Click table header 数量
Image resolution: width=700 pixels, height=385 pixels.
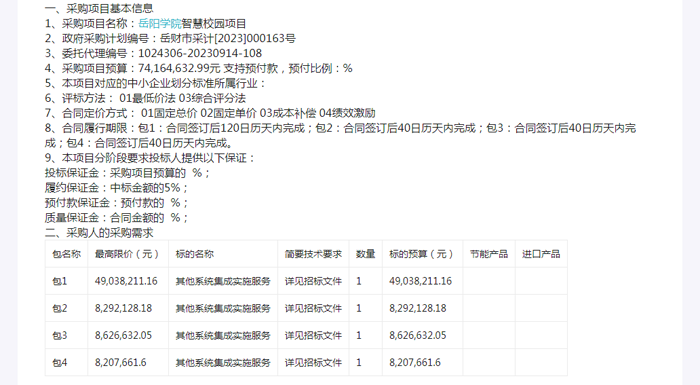pyautogui.click(x=366, y=254)
